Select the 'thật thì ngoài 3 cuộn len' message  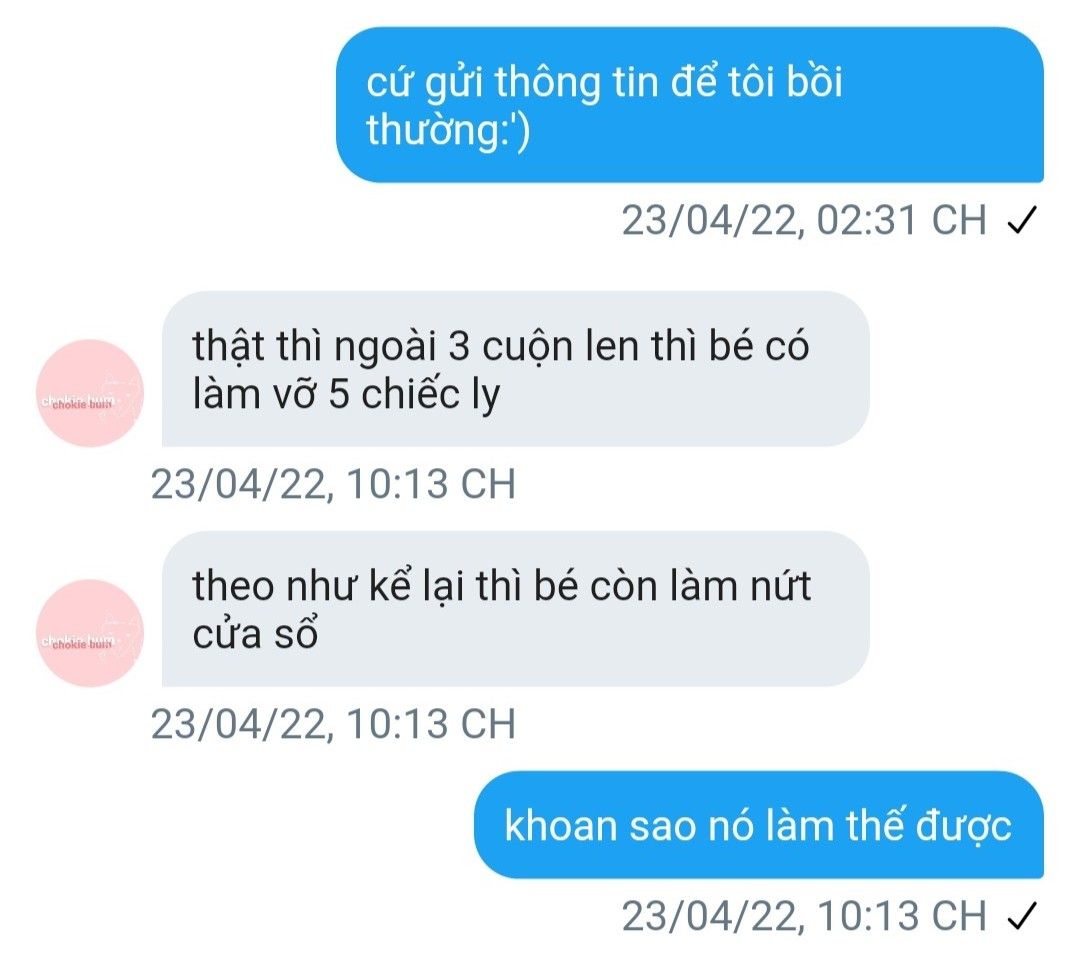[515, 368]
